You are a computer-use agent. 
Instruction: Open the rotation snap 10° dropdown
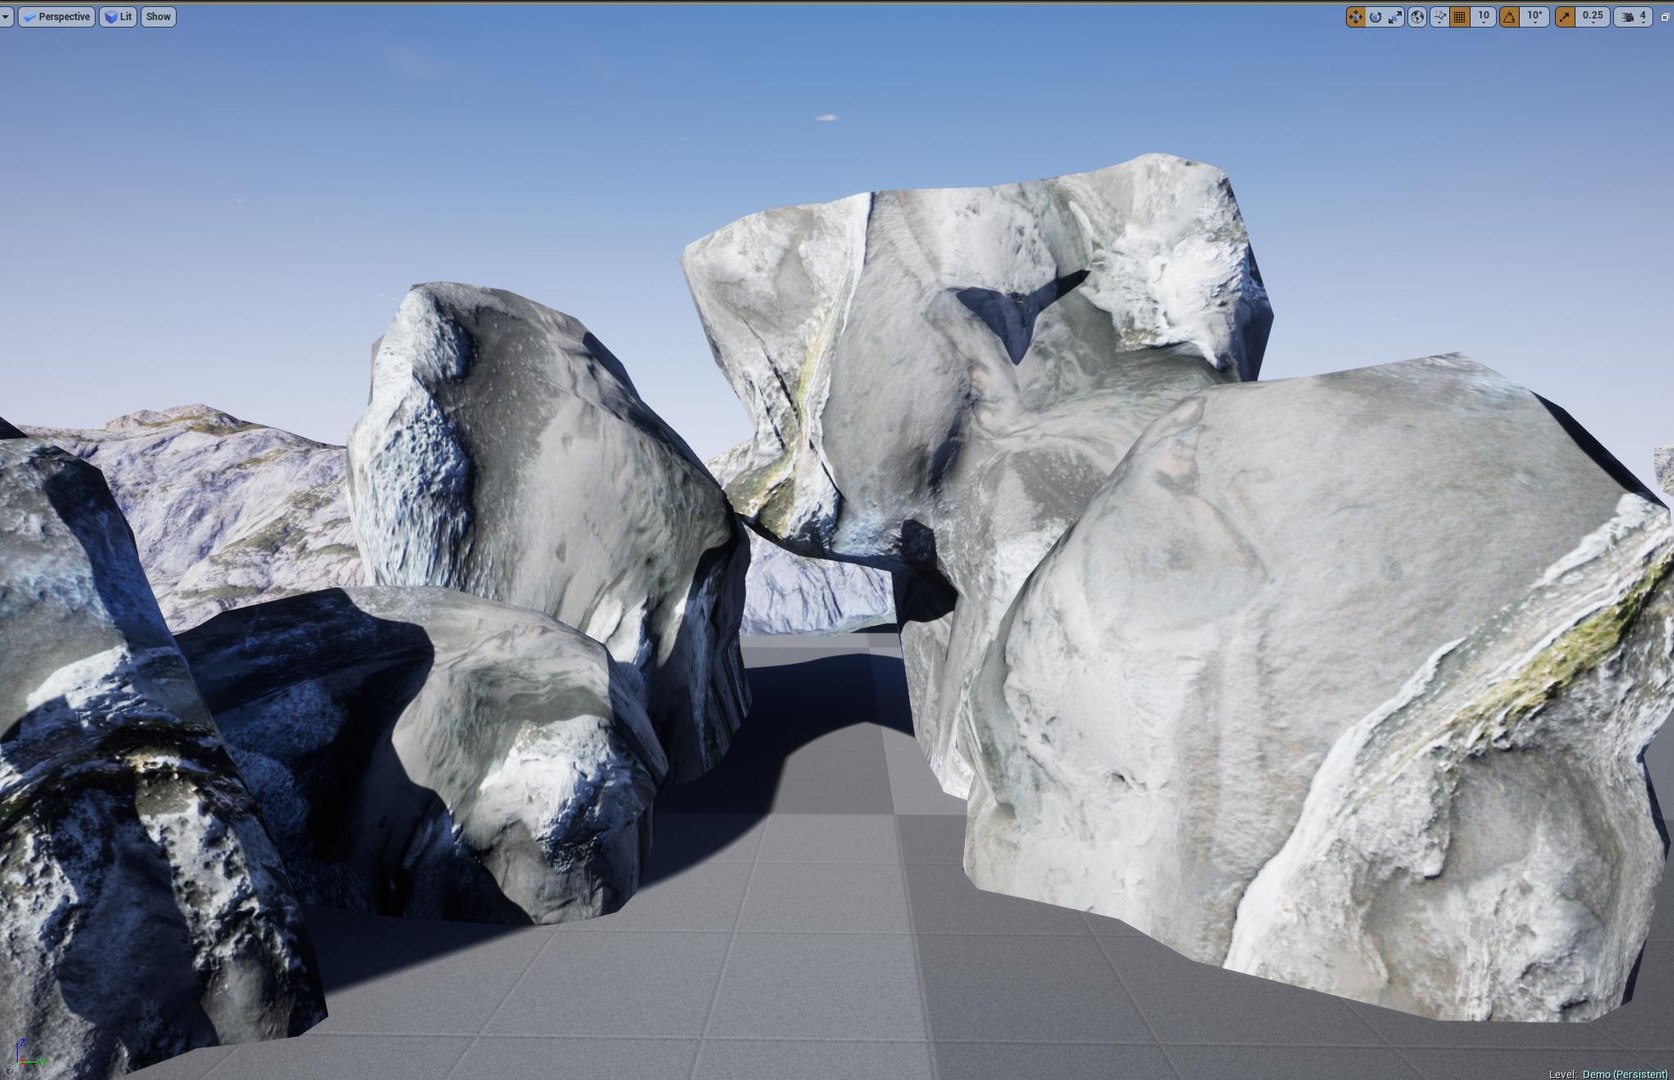pyautogui.click(x=1535, y=17)
